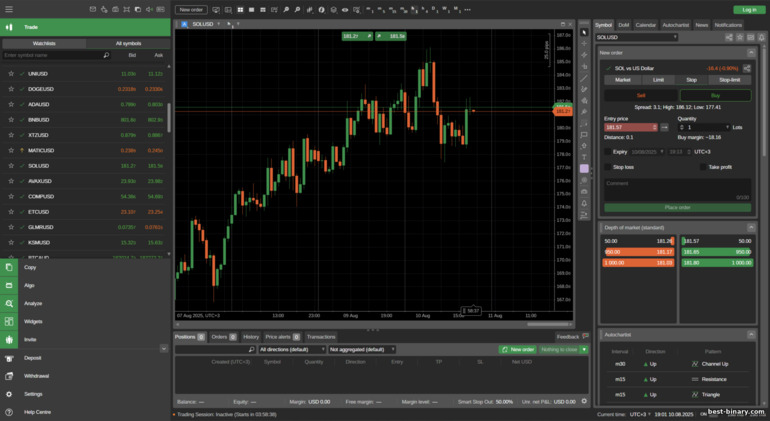Open the Orders tab
The image size is (770, 421).
tap(223, 337)
